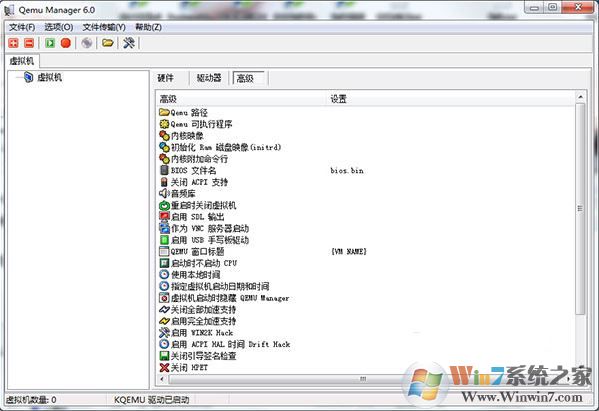Click the 音频库 speaker icon
The width and height of the screenshot is (599, 411).
(x=164, y=193)
